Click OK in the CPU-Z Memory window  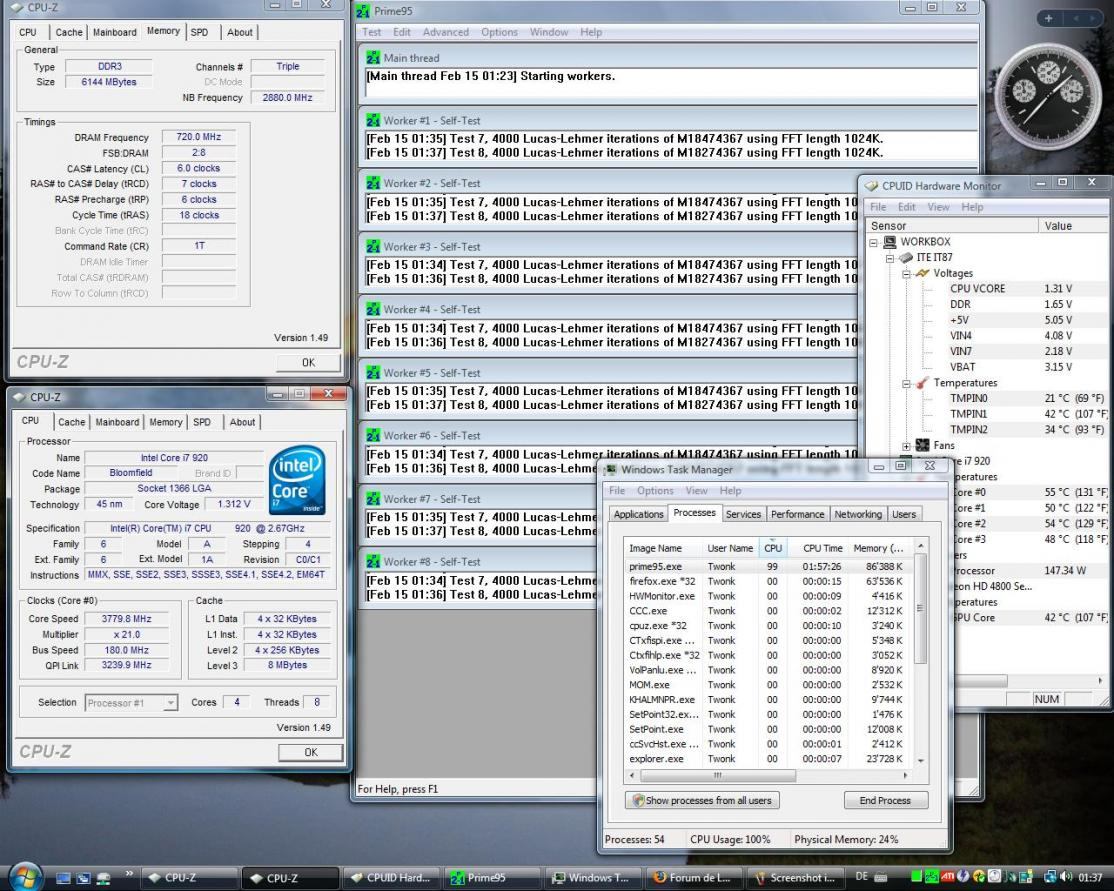[308, 362]
